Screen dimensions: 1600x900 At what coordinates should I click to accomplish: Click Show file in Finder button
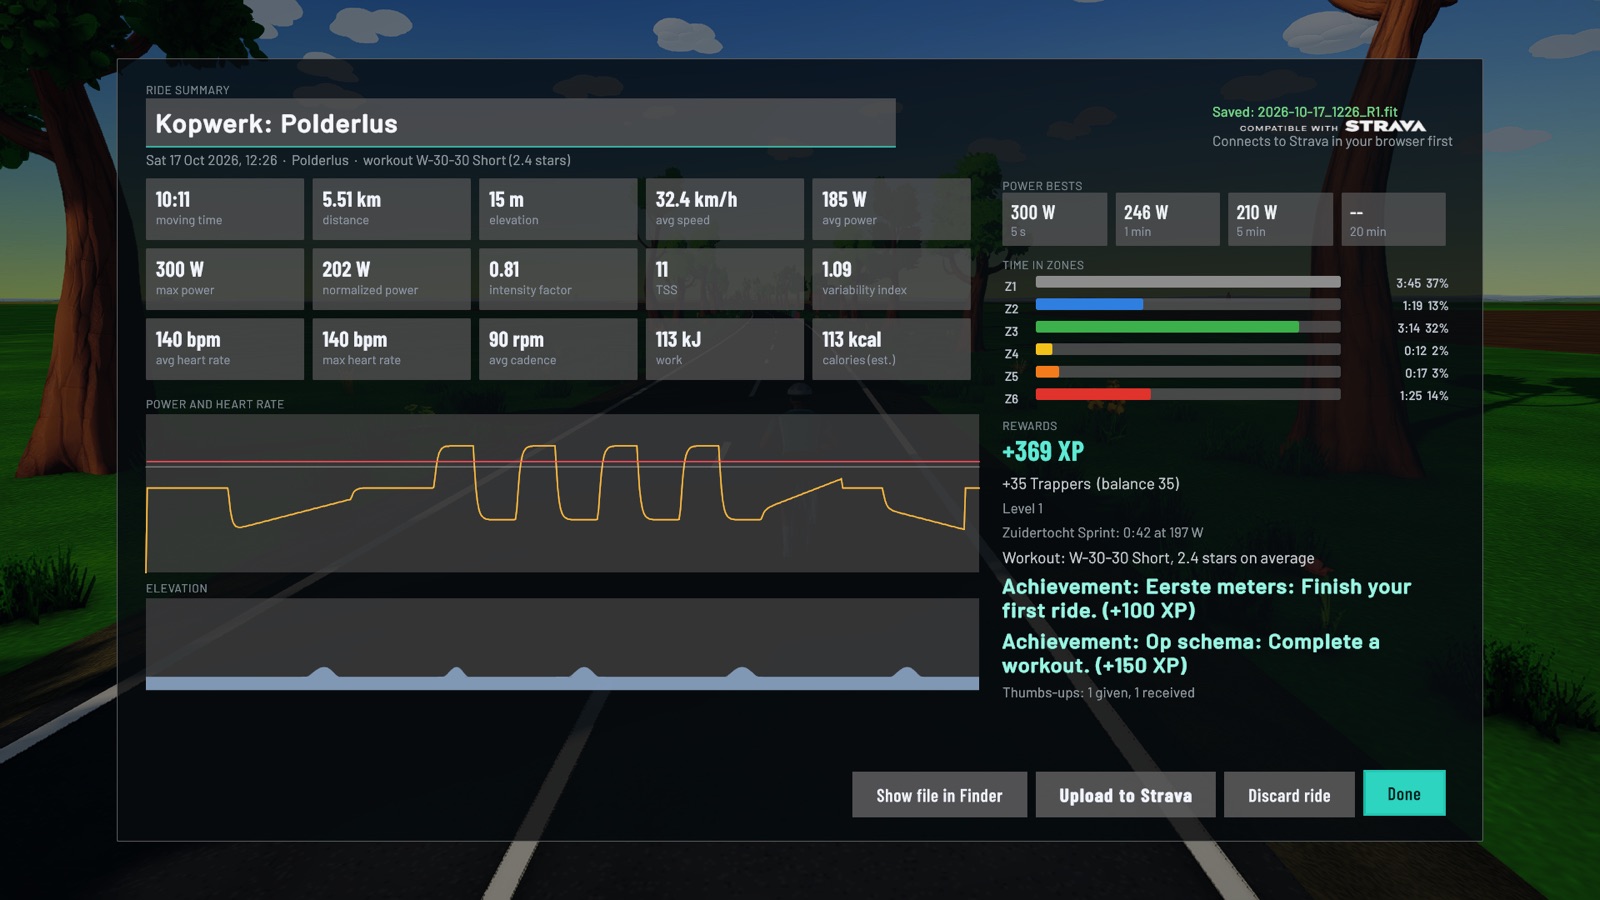pos(939,795)
